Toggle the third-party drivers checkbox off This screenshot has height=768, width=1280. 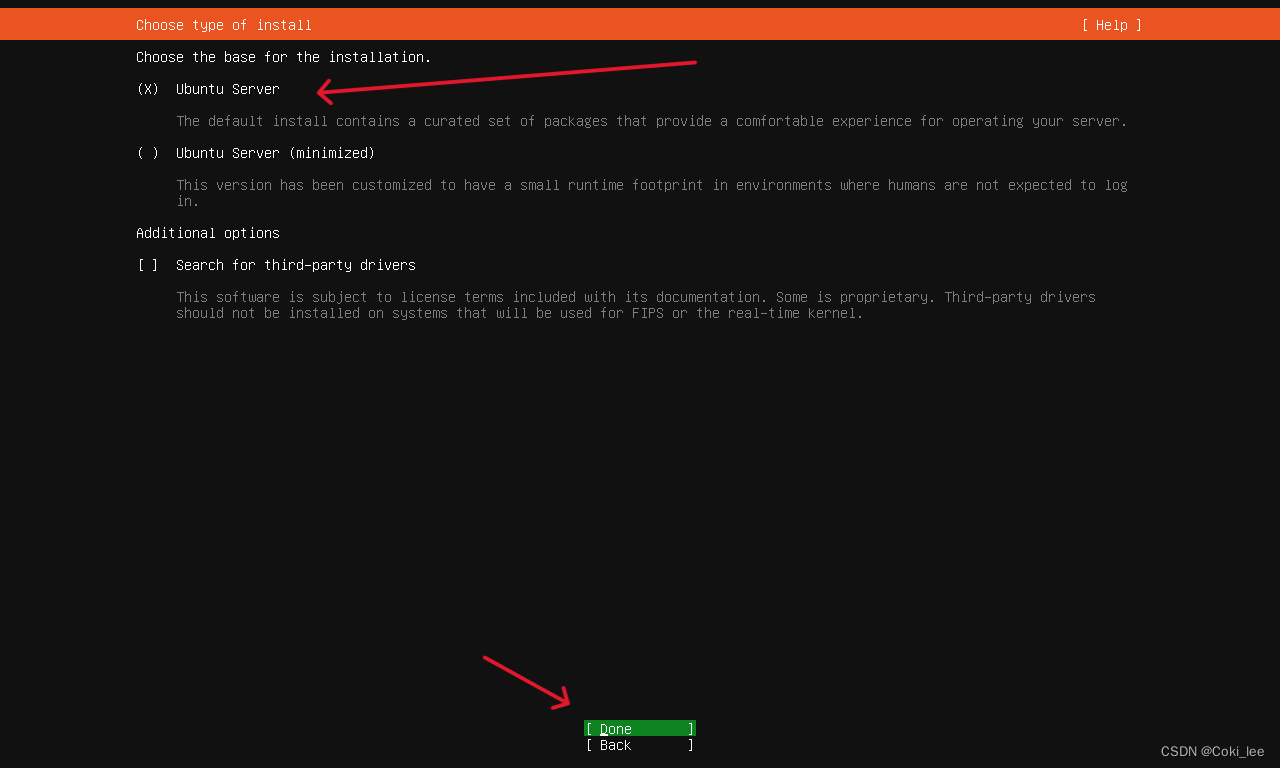pos(146,265)
